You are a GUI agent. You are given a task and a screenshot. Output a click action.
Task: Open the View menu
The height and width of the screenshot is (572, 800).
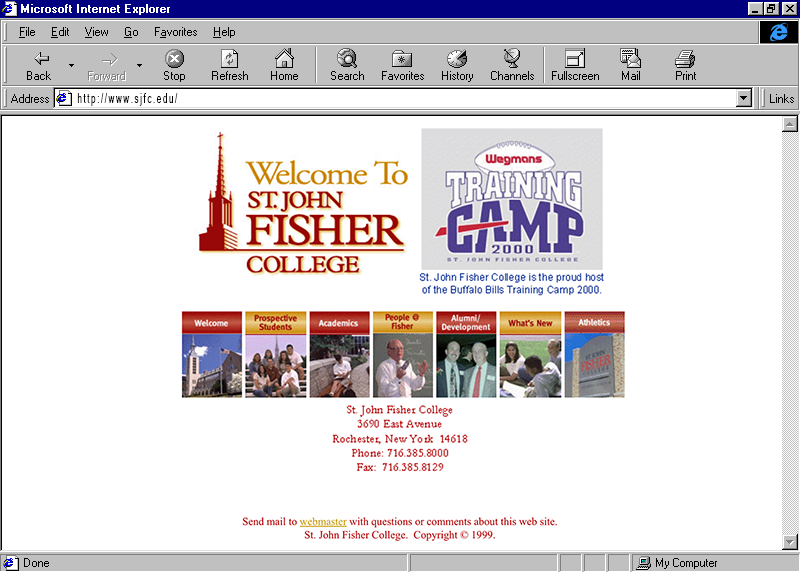pos(96,32)
